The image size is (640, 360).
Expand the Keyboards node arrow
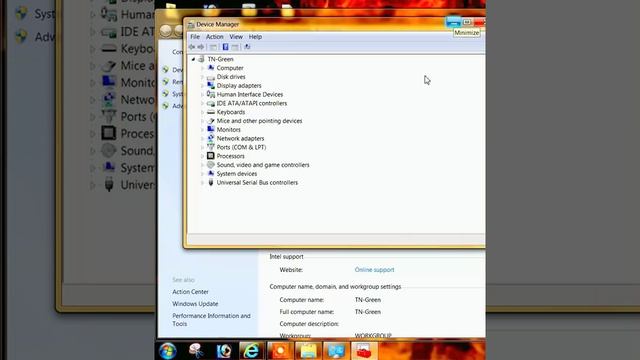point(202,112)
